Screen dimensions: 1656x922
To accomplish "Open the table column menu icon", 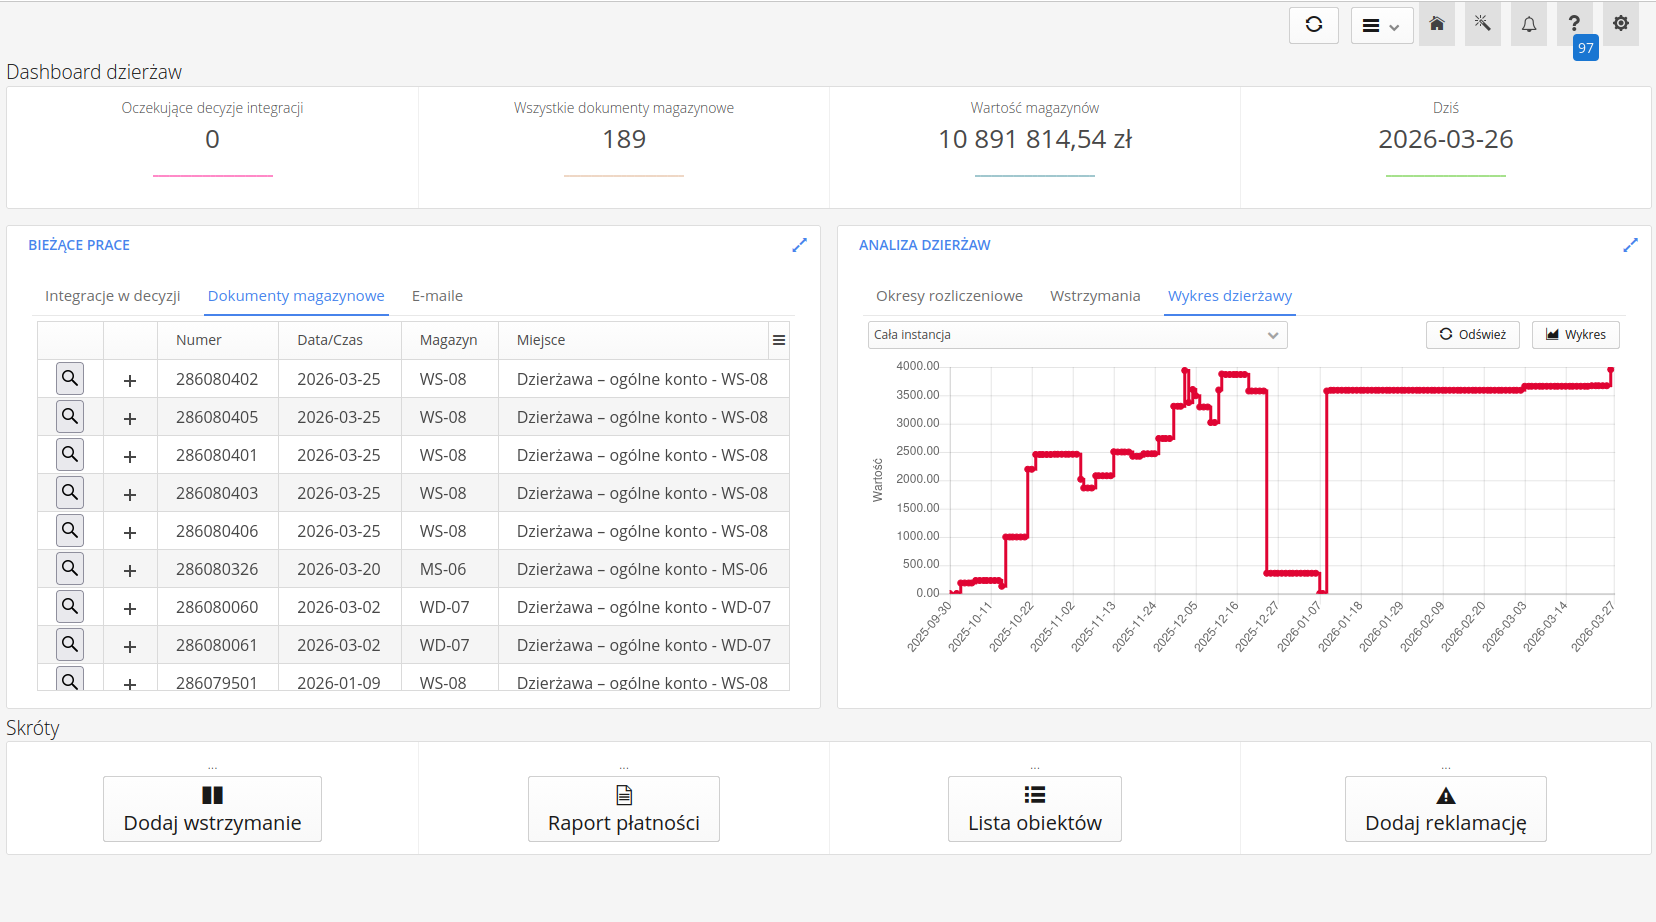I will pyautogui.click(x=778, y=341).
